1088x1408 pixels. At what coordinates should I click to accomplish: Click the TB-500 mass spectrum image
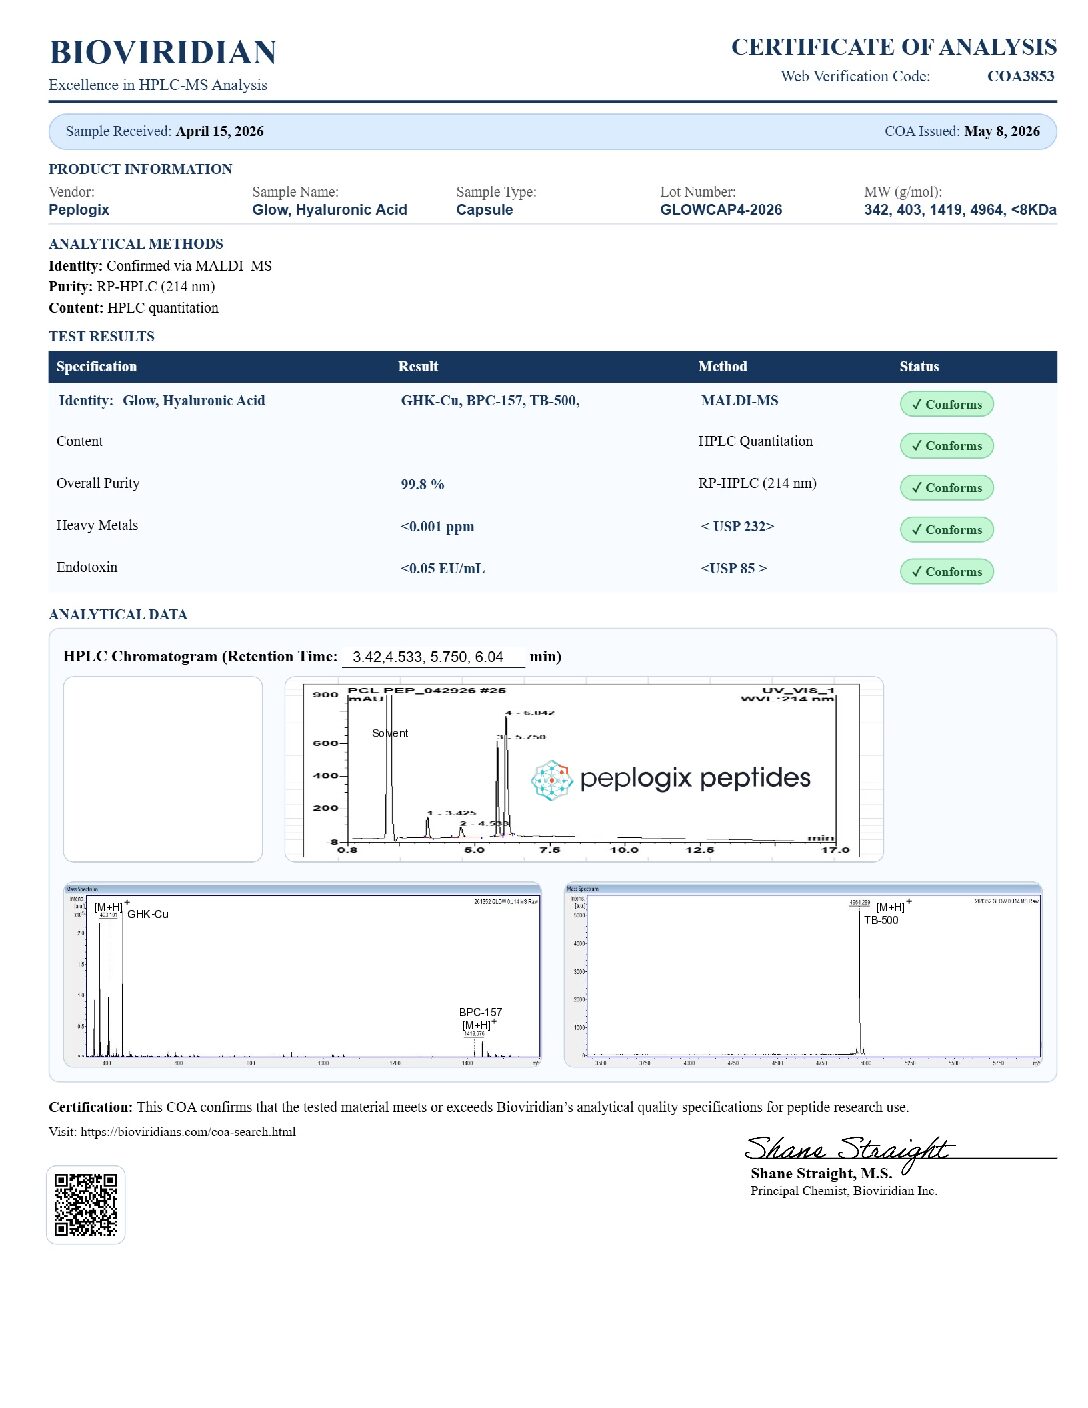pyautogui.click(x=804, y=974)
